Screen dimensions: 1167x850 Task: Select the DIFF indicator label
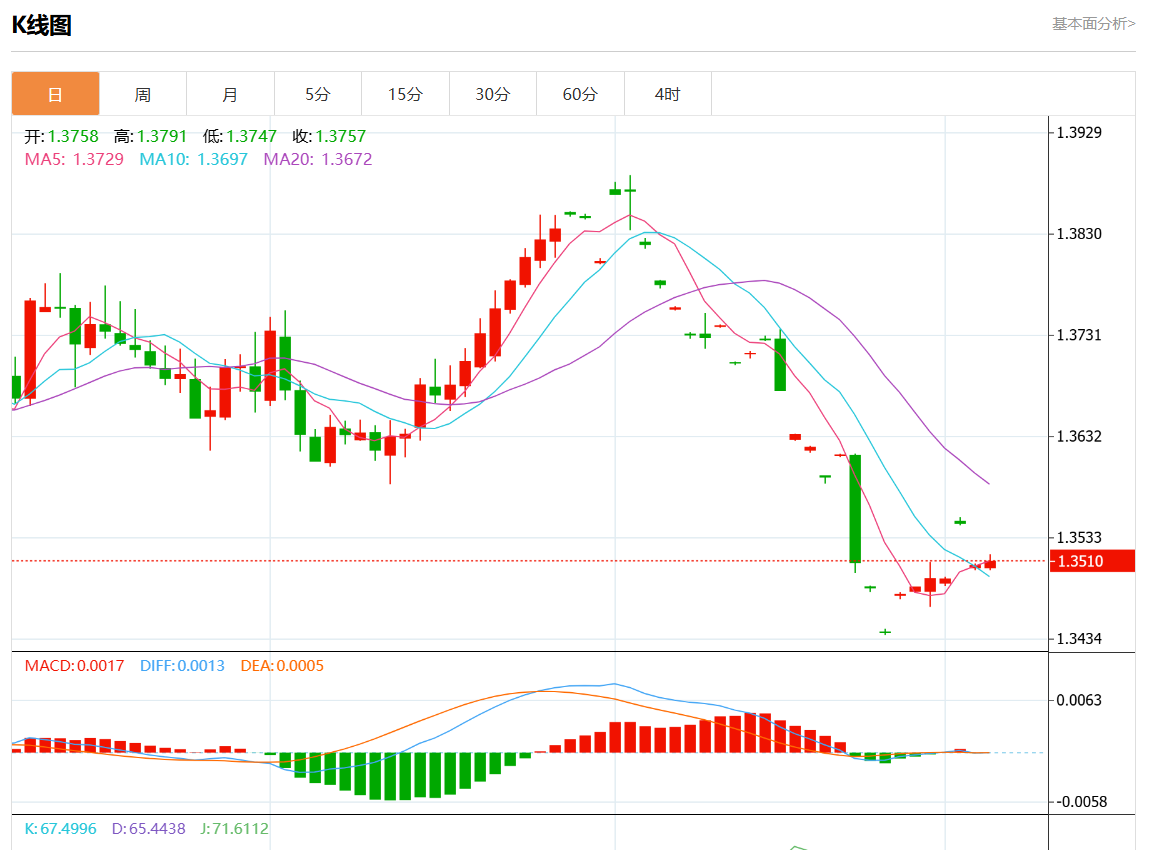182,666
